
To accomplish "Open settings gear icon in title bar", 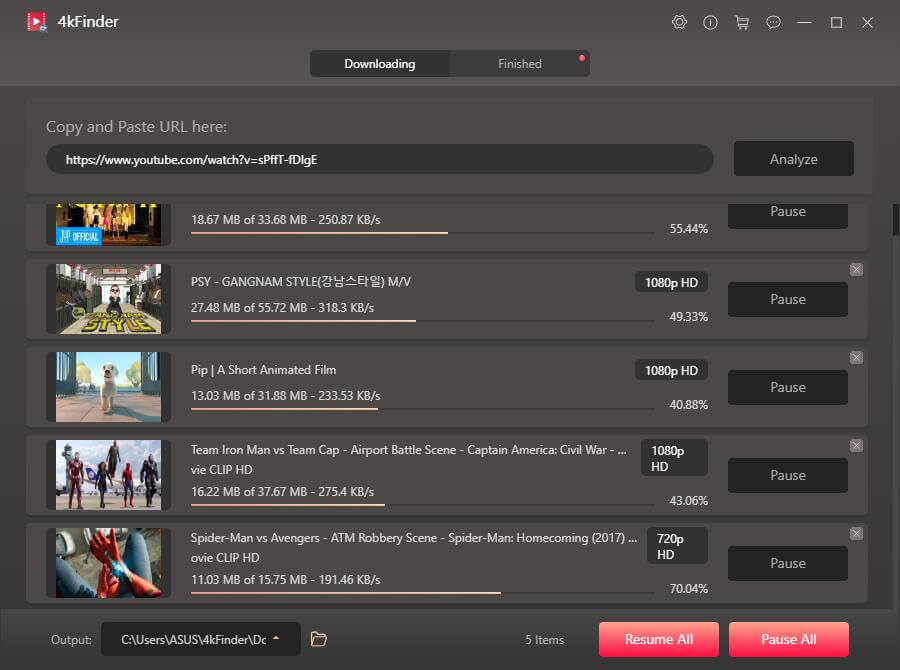I will pyautogui.click(x=680, y=22).
